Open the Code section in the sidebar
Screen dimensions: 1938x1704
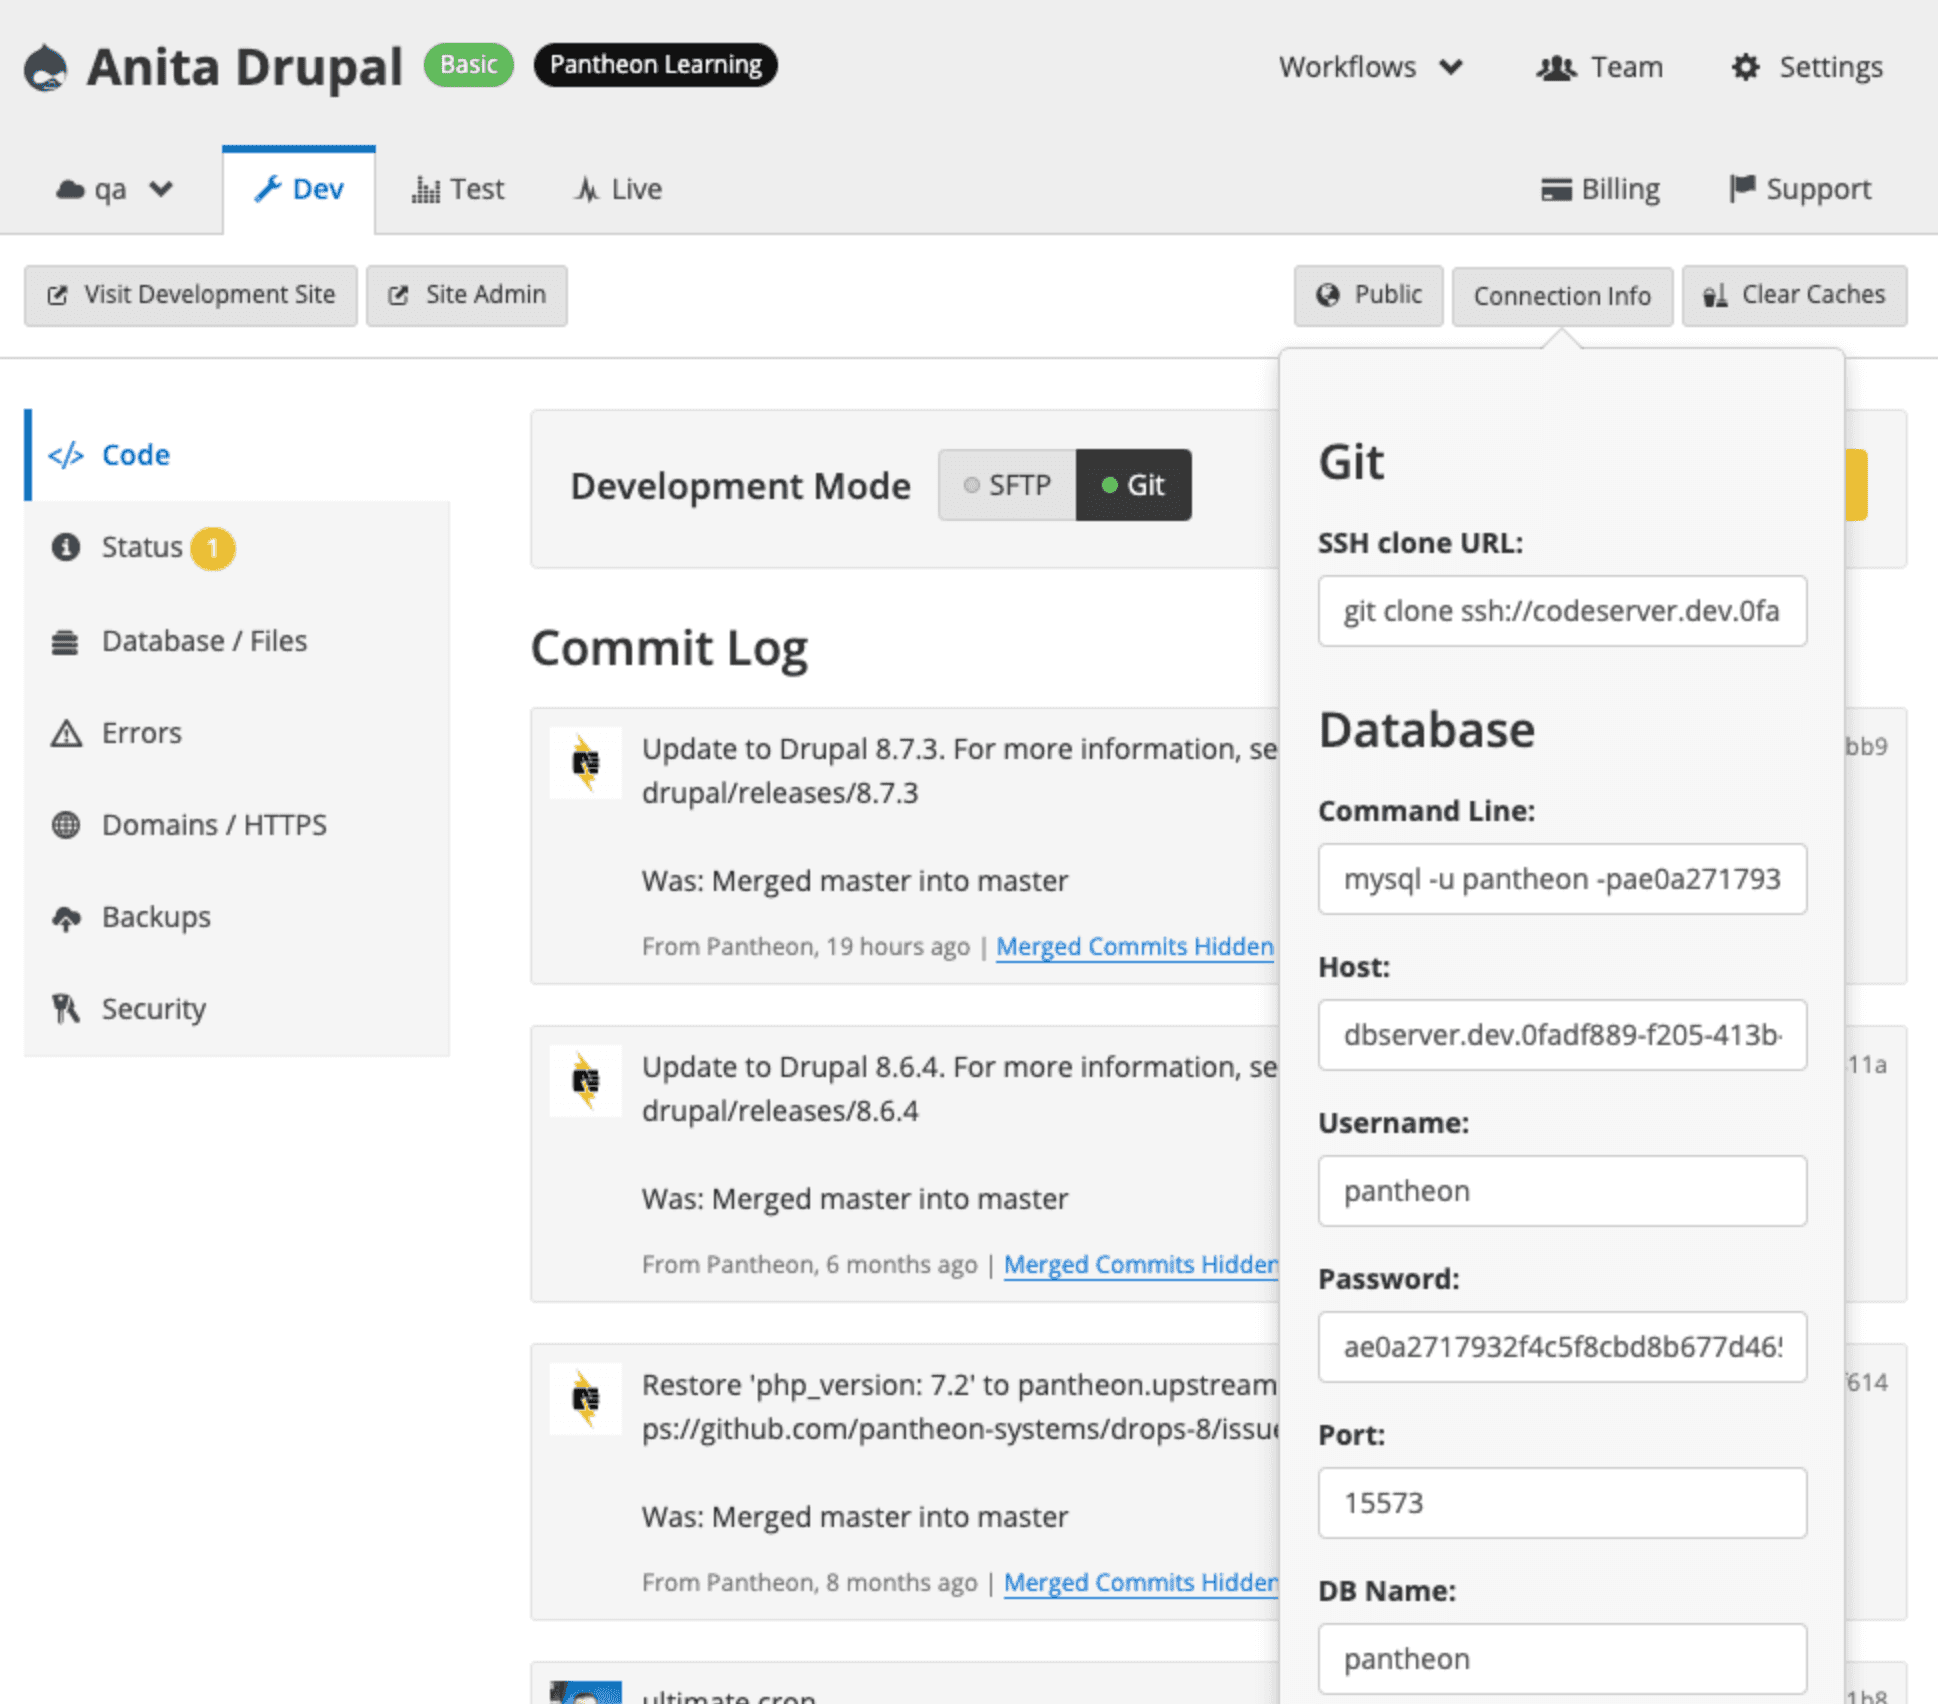(134, 454)
